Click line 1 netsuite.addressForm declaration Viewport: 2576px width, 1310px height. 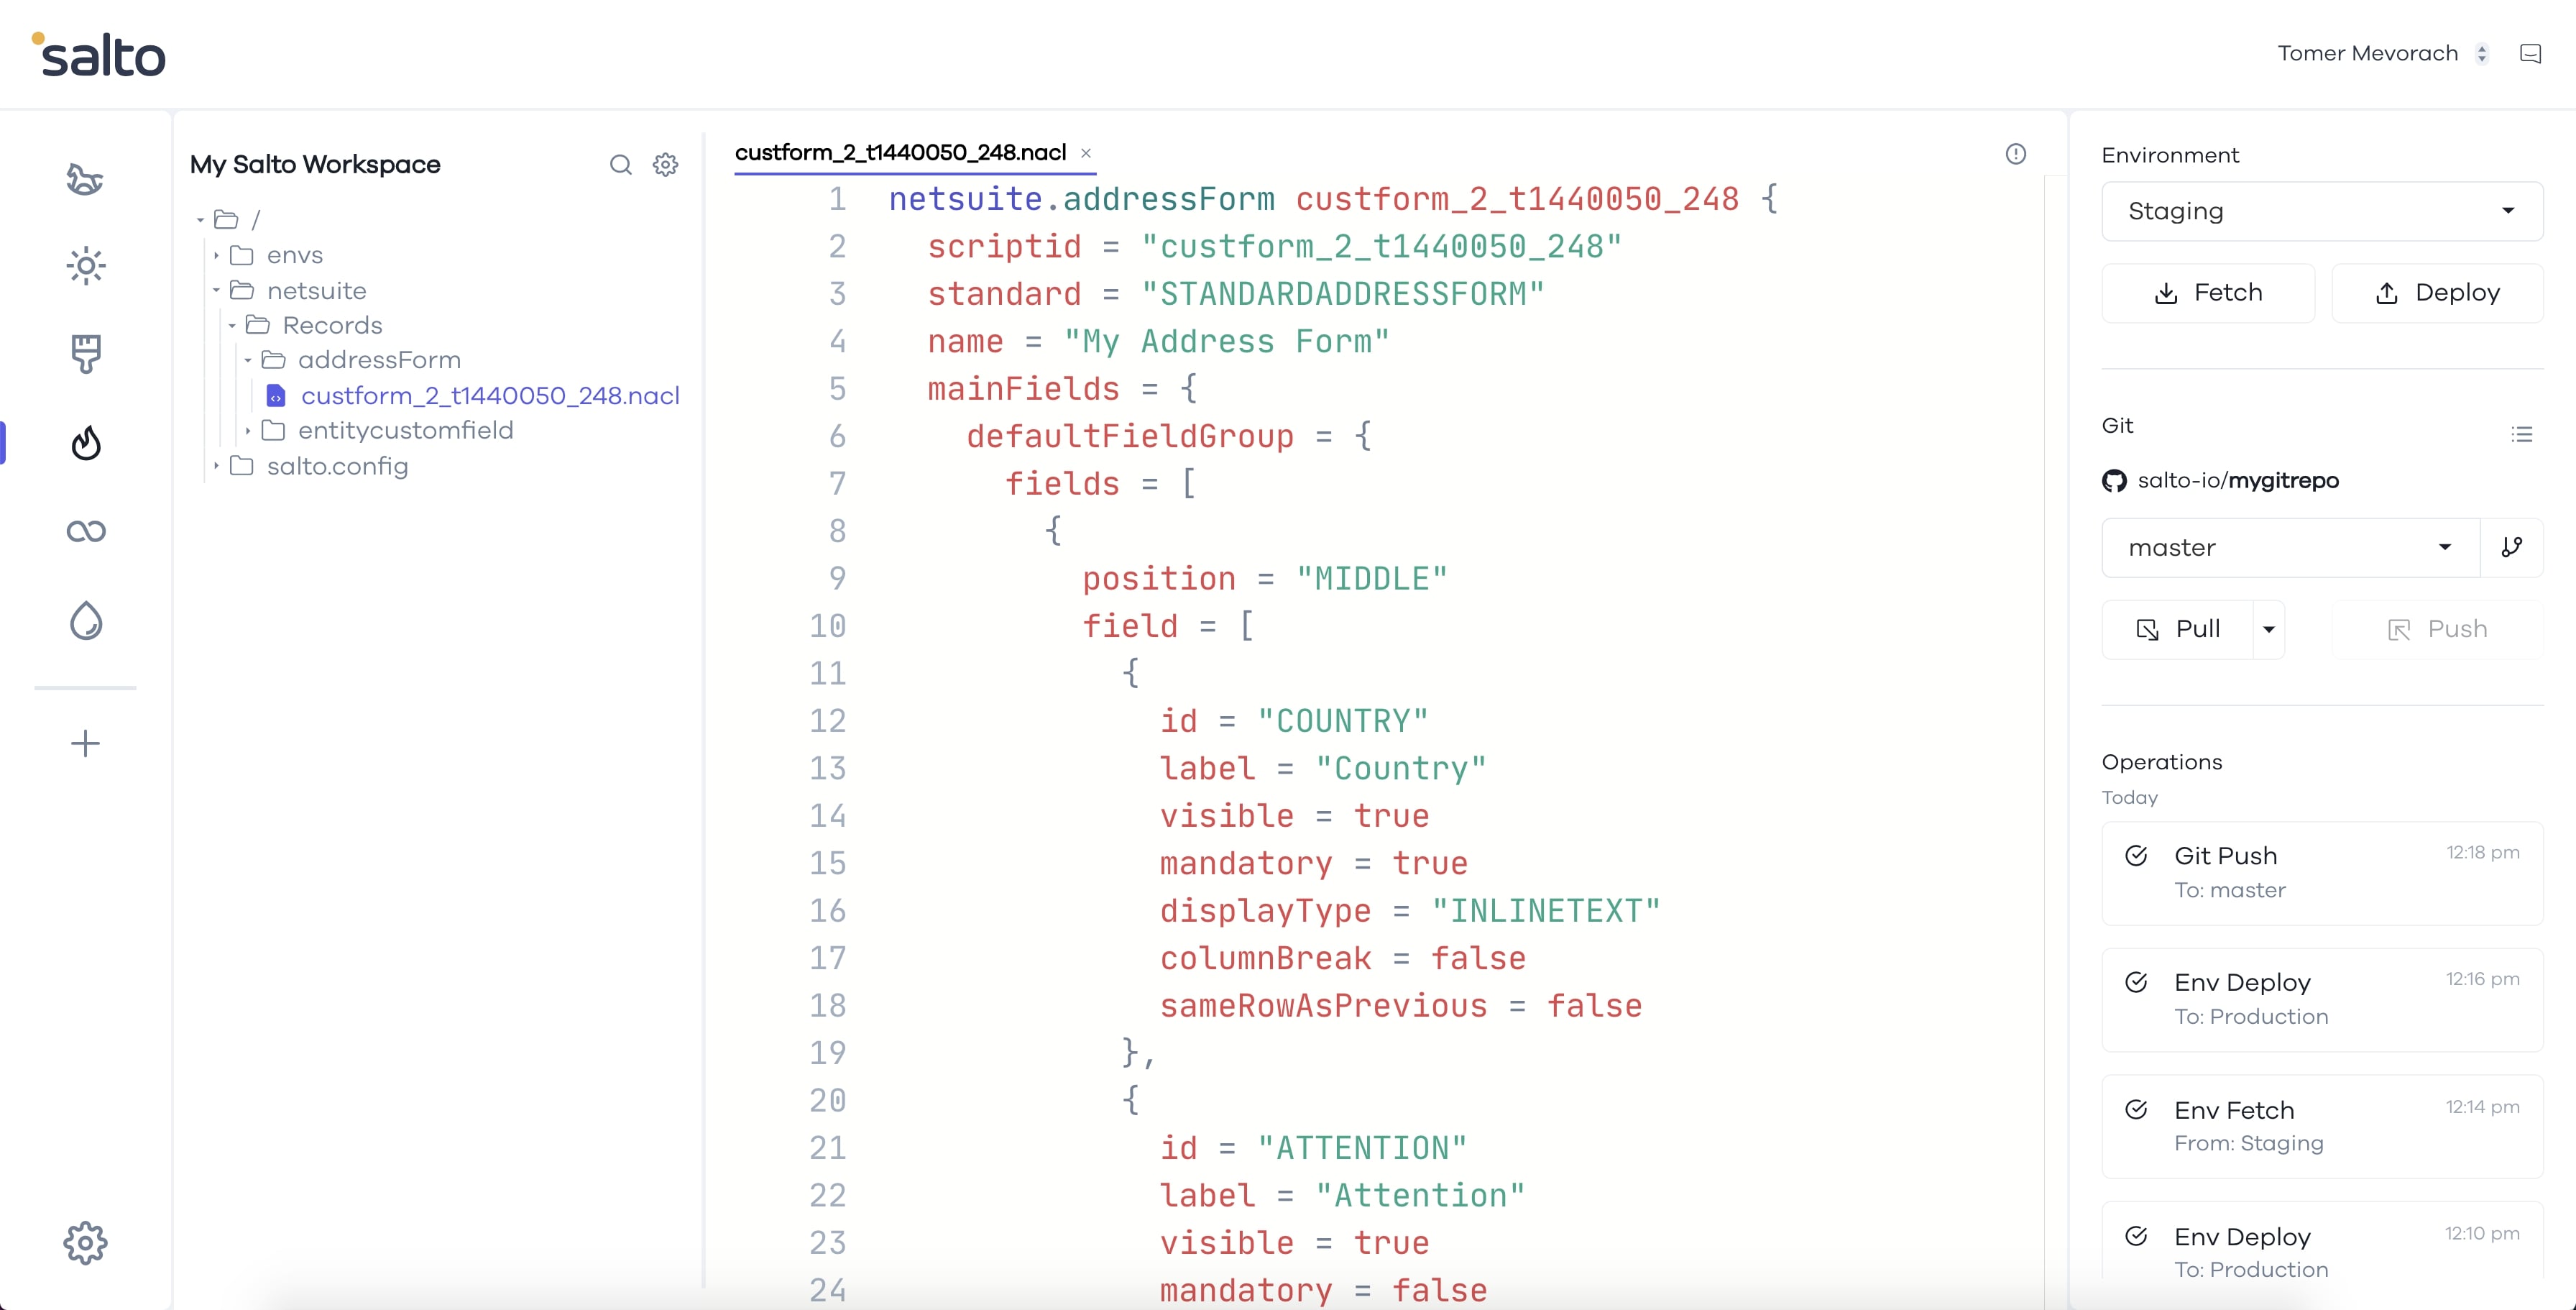(x=1333, y=199)
